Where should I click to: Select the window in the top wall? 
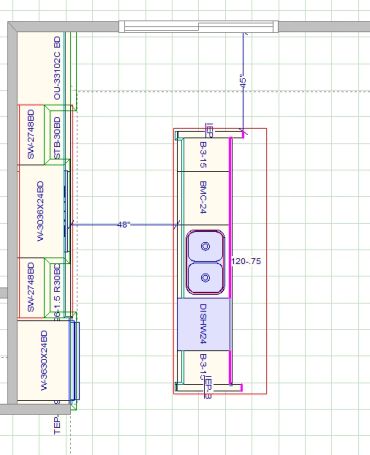pyautogui.click(x=199, y=27)
